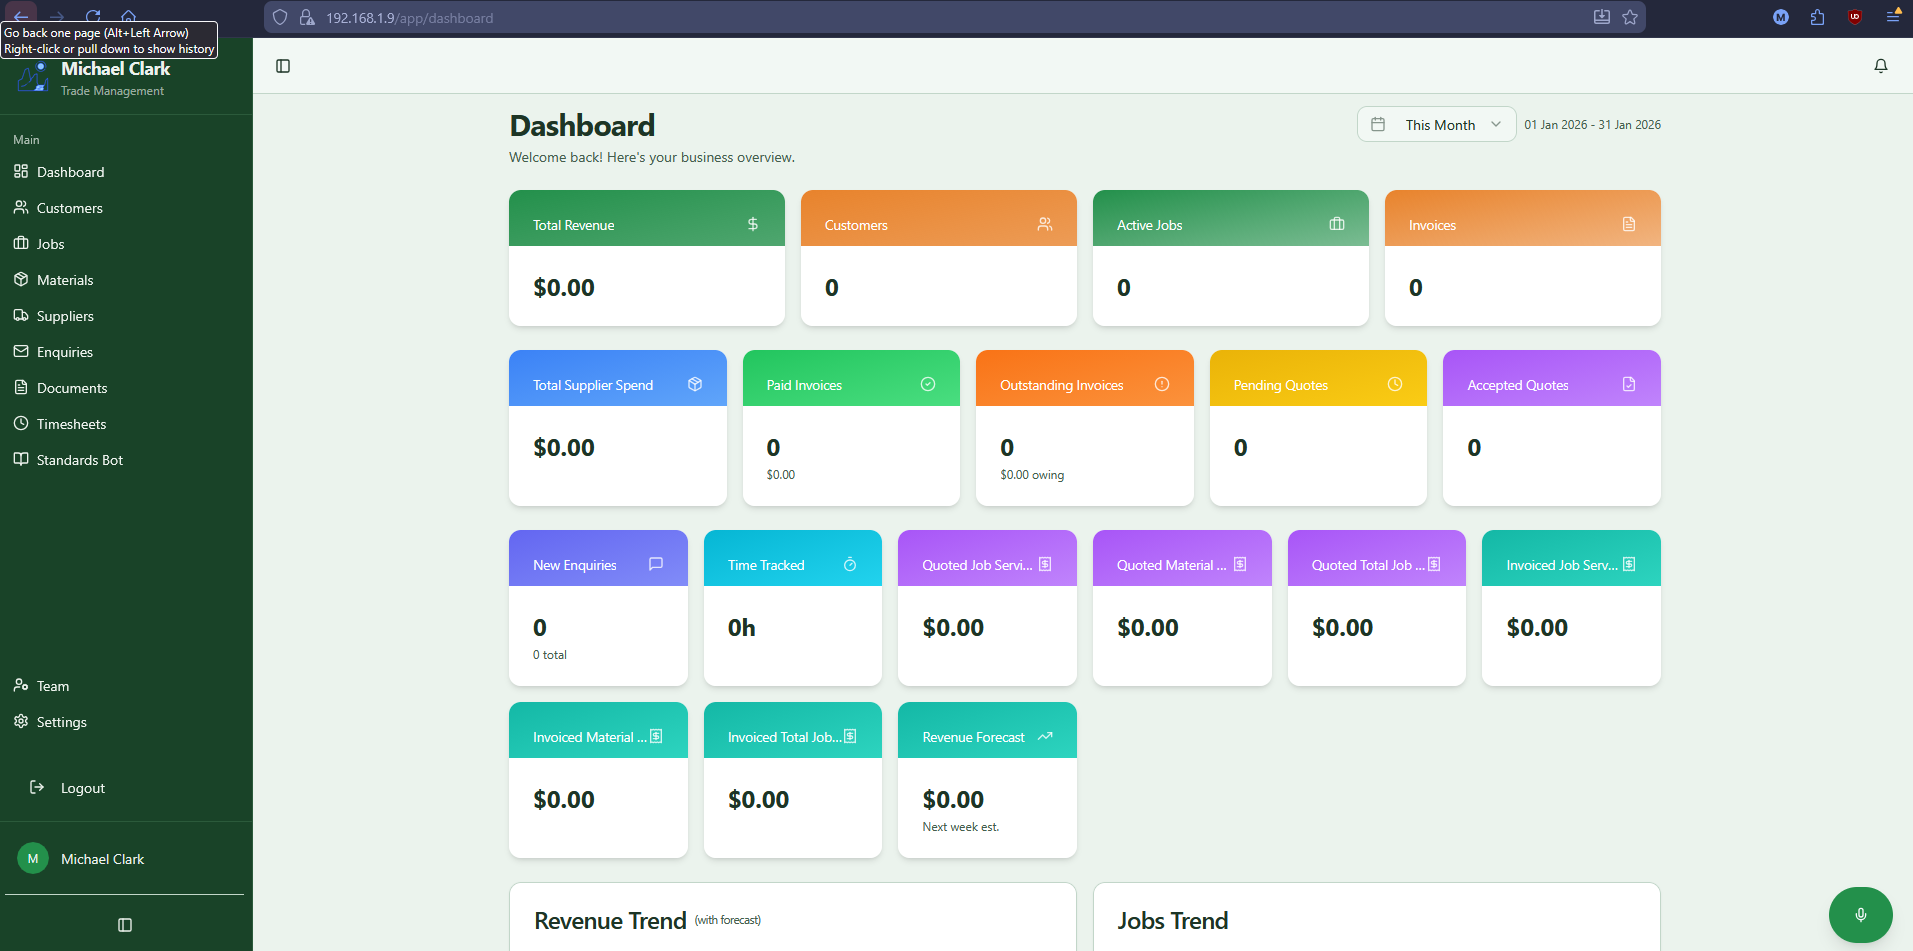Select the Jobs briefcase icon in sidebar
The image size is (1913, 951).
click(21, 243)
